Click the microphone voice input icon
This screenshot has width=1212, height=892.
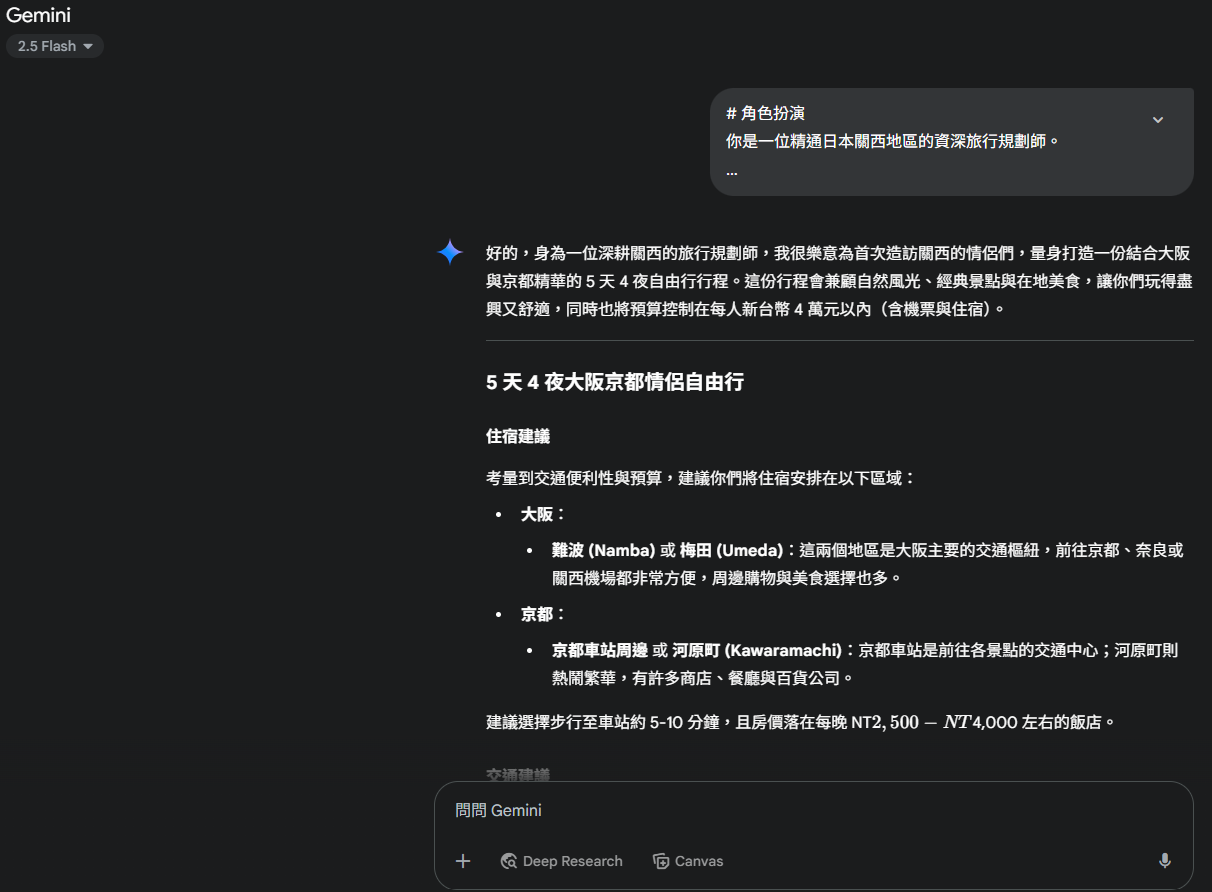(1164, 861)
